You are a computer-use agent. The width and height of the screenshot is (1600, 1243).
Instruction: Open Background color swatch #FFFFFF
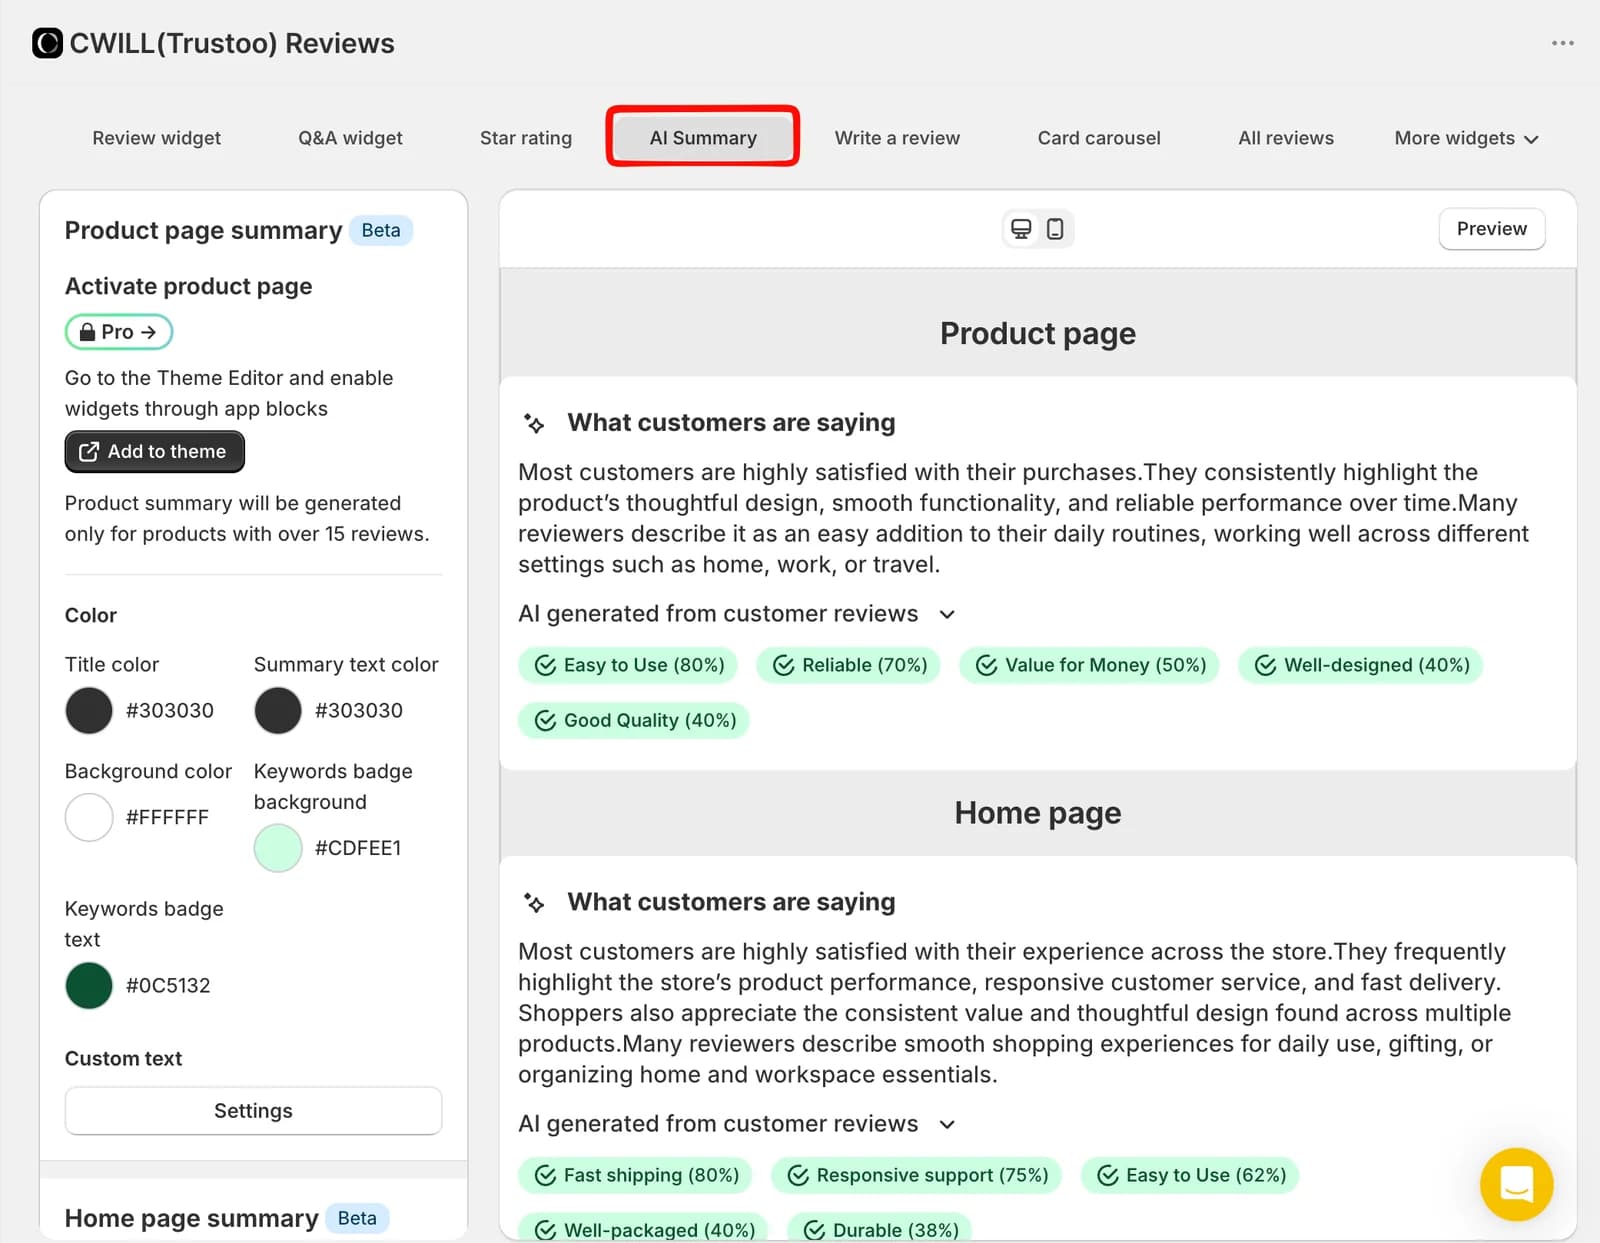click(89, 818)
